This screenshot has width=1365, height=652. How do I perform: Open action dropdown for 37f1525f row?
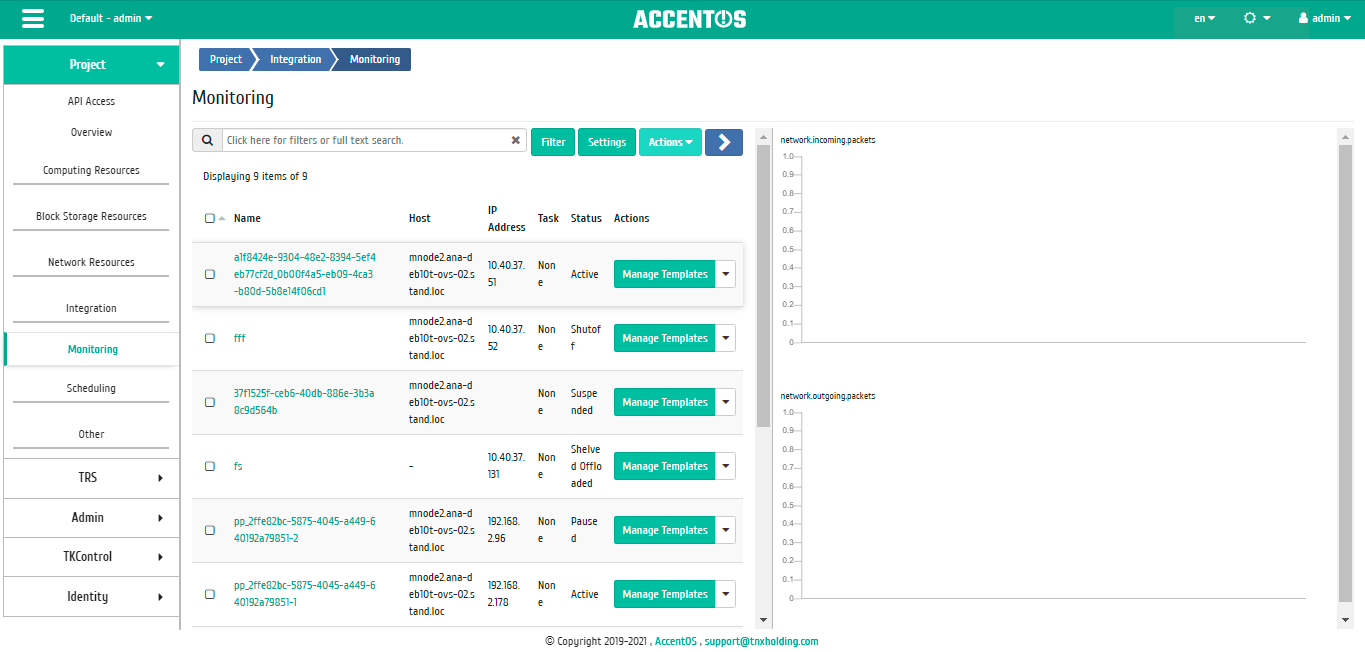coord(726,402)
